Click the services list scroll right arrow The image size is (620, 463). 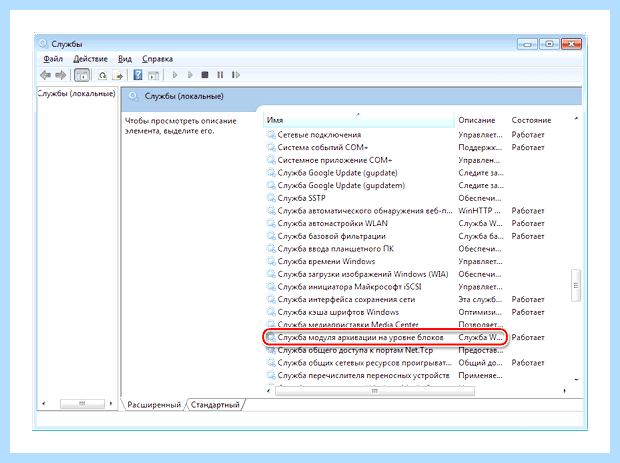click(x=564, y=391)
